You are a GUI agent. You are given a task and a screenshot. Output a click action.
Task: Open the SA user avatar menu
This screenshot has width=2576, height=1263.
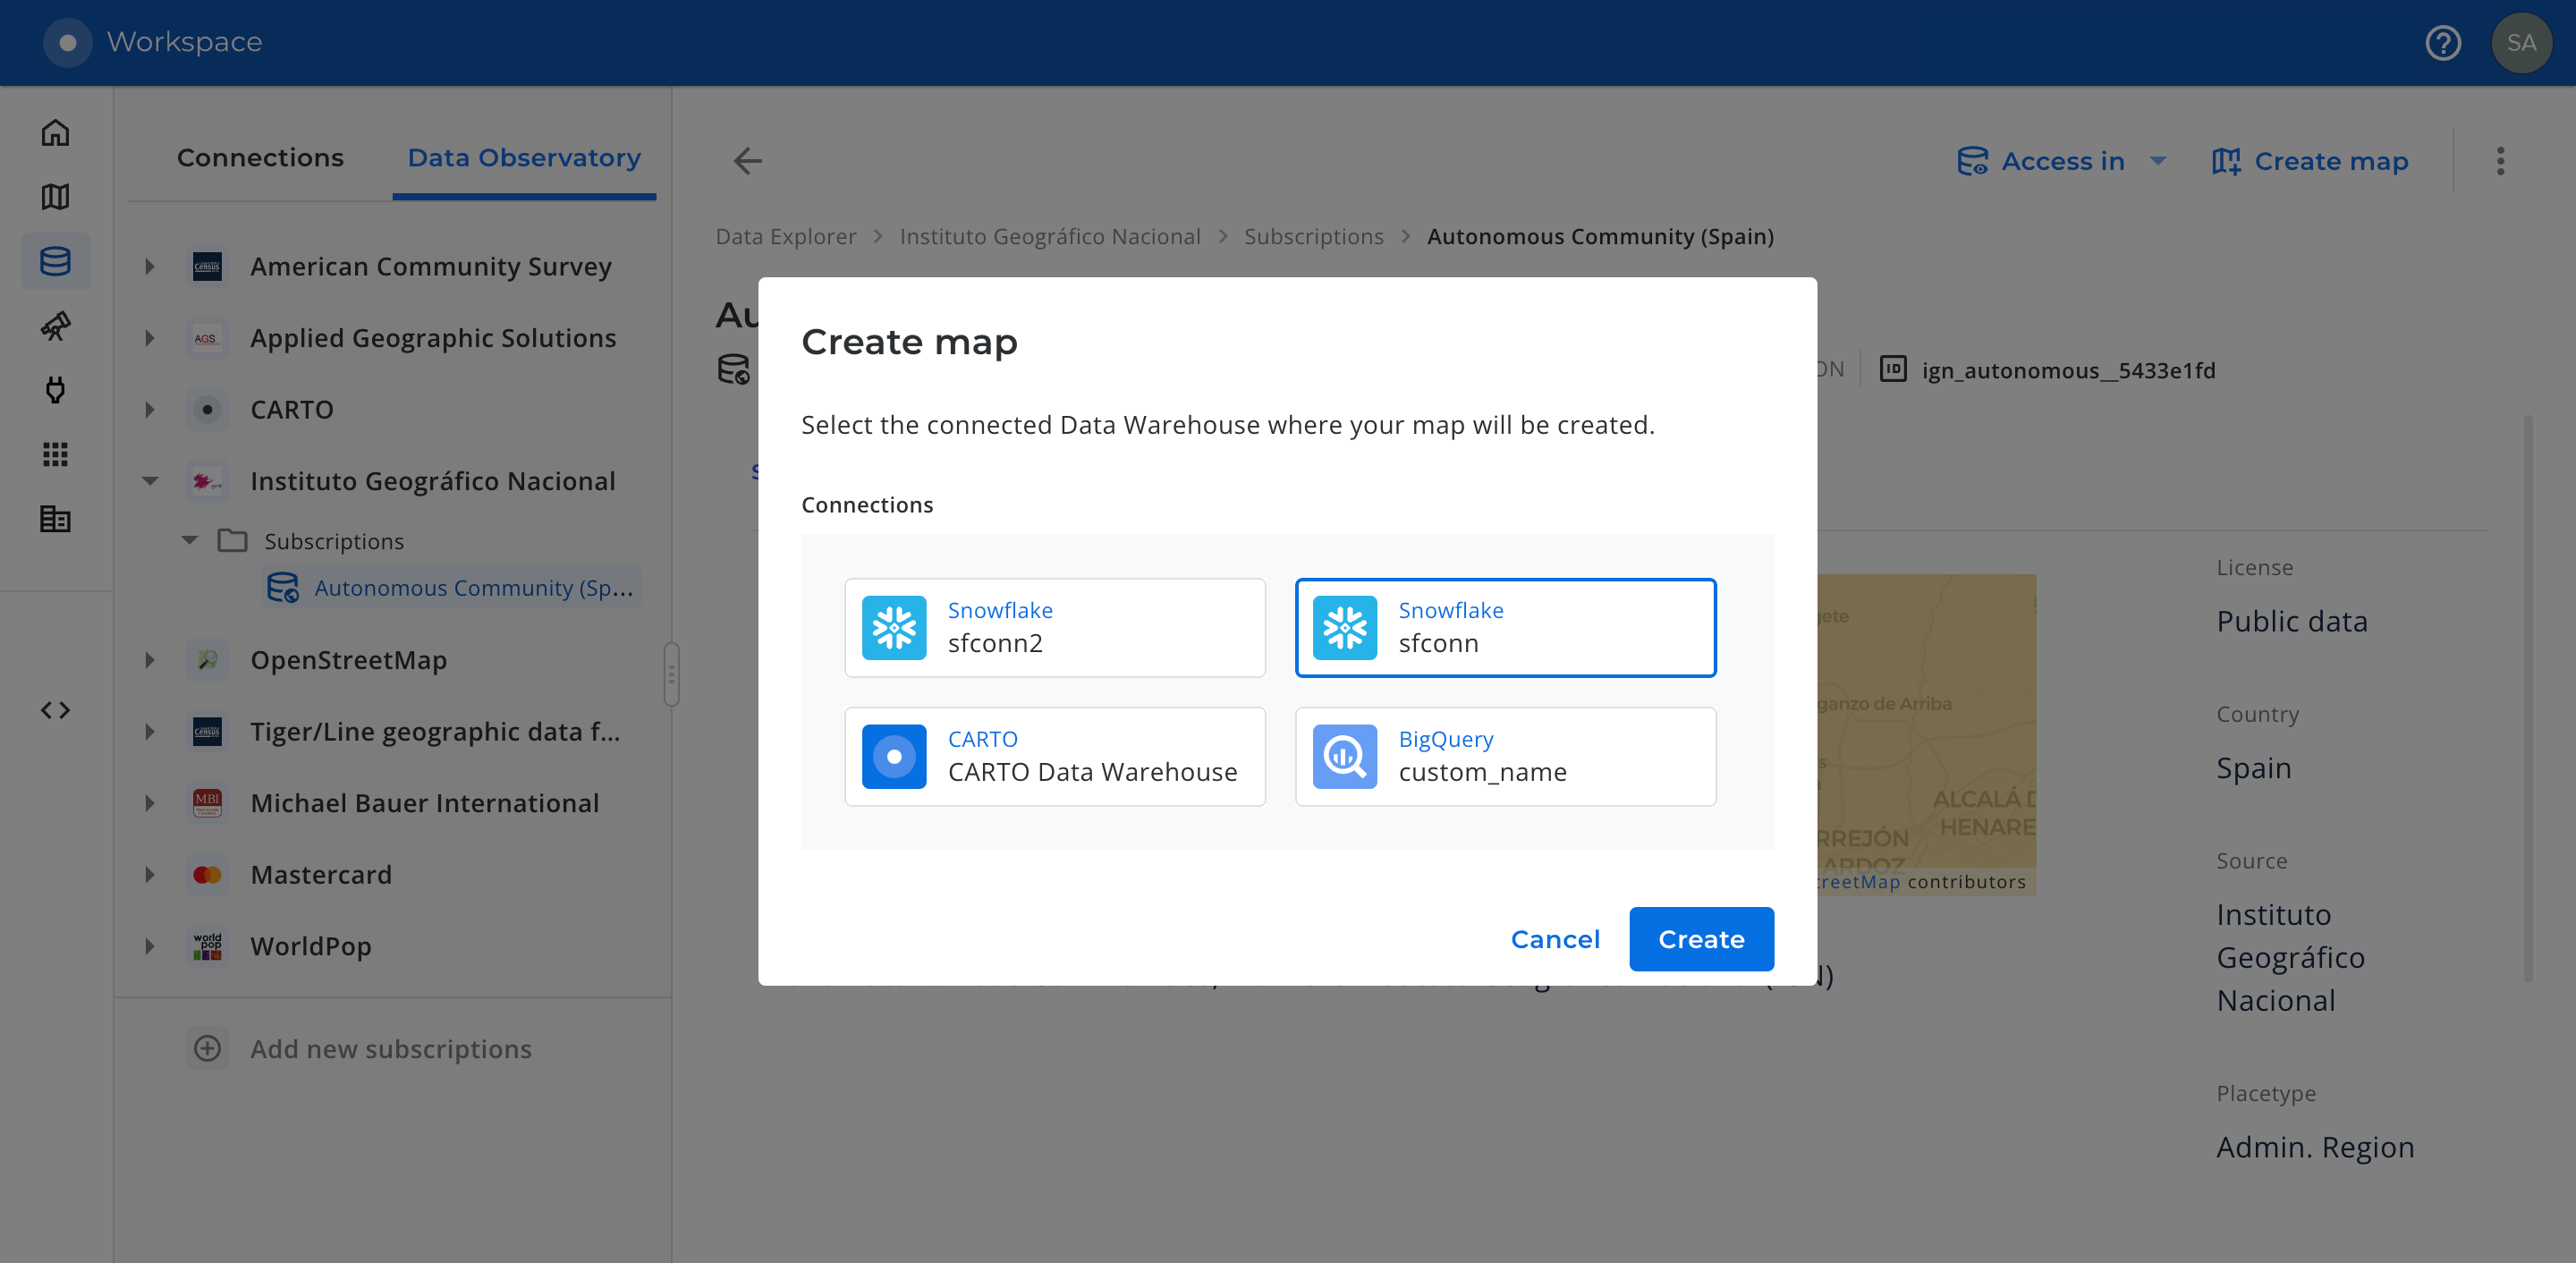2521,43
